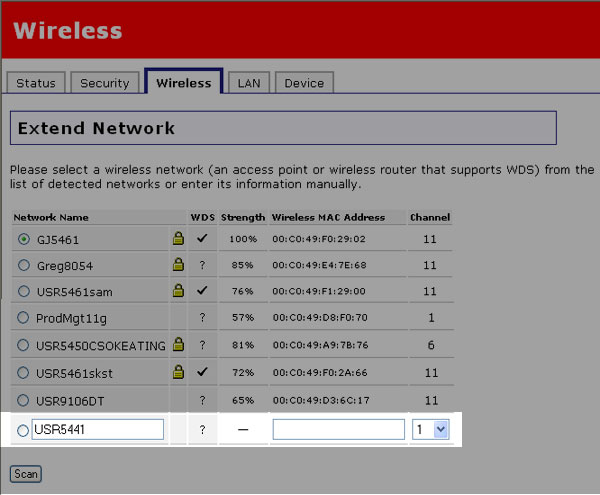
Task: Click the empty Wireless MAC Address field
Action: pyautogui.click(x=339, y=430)
